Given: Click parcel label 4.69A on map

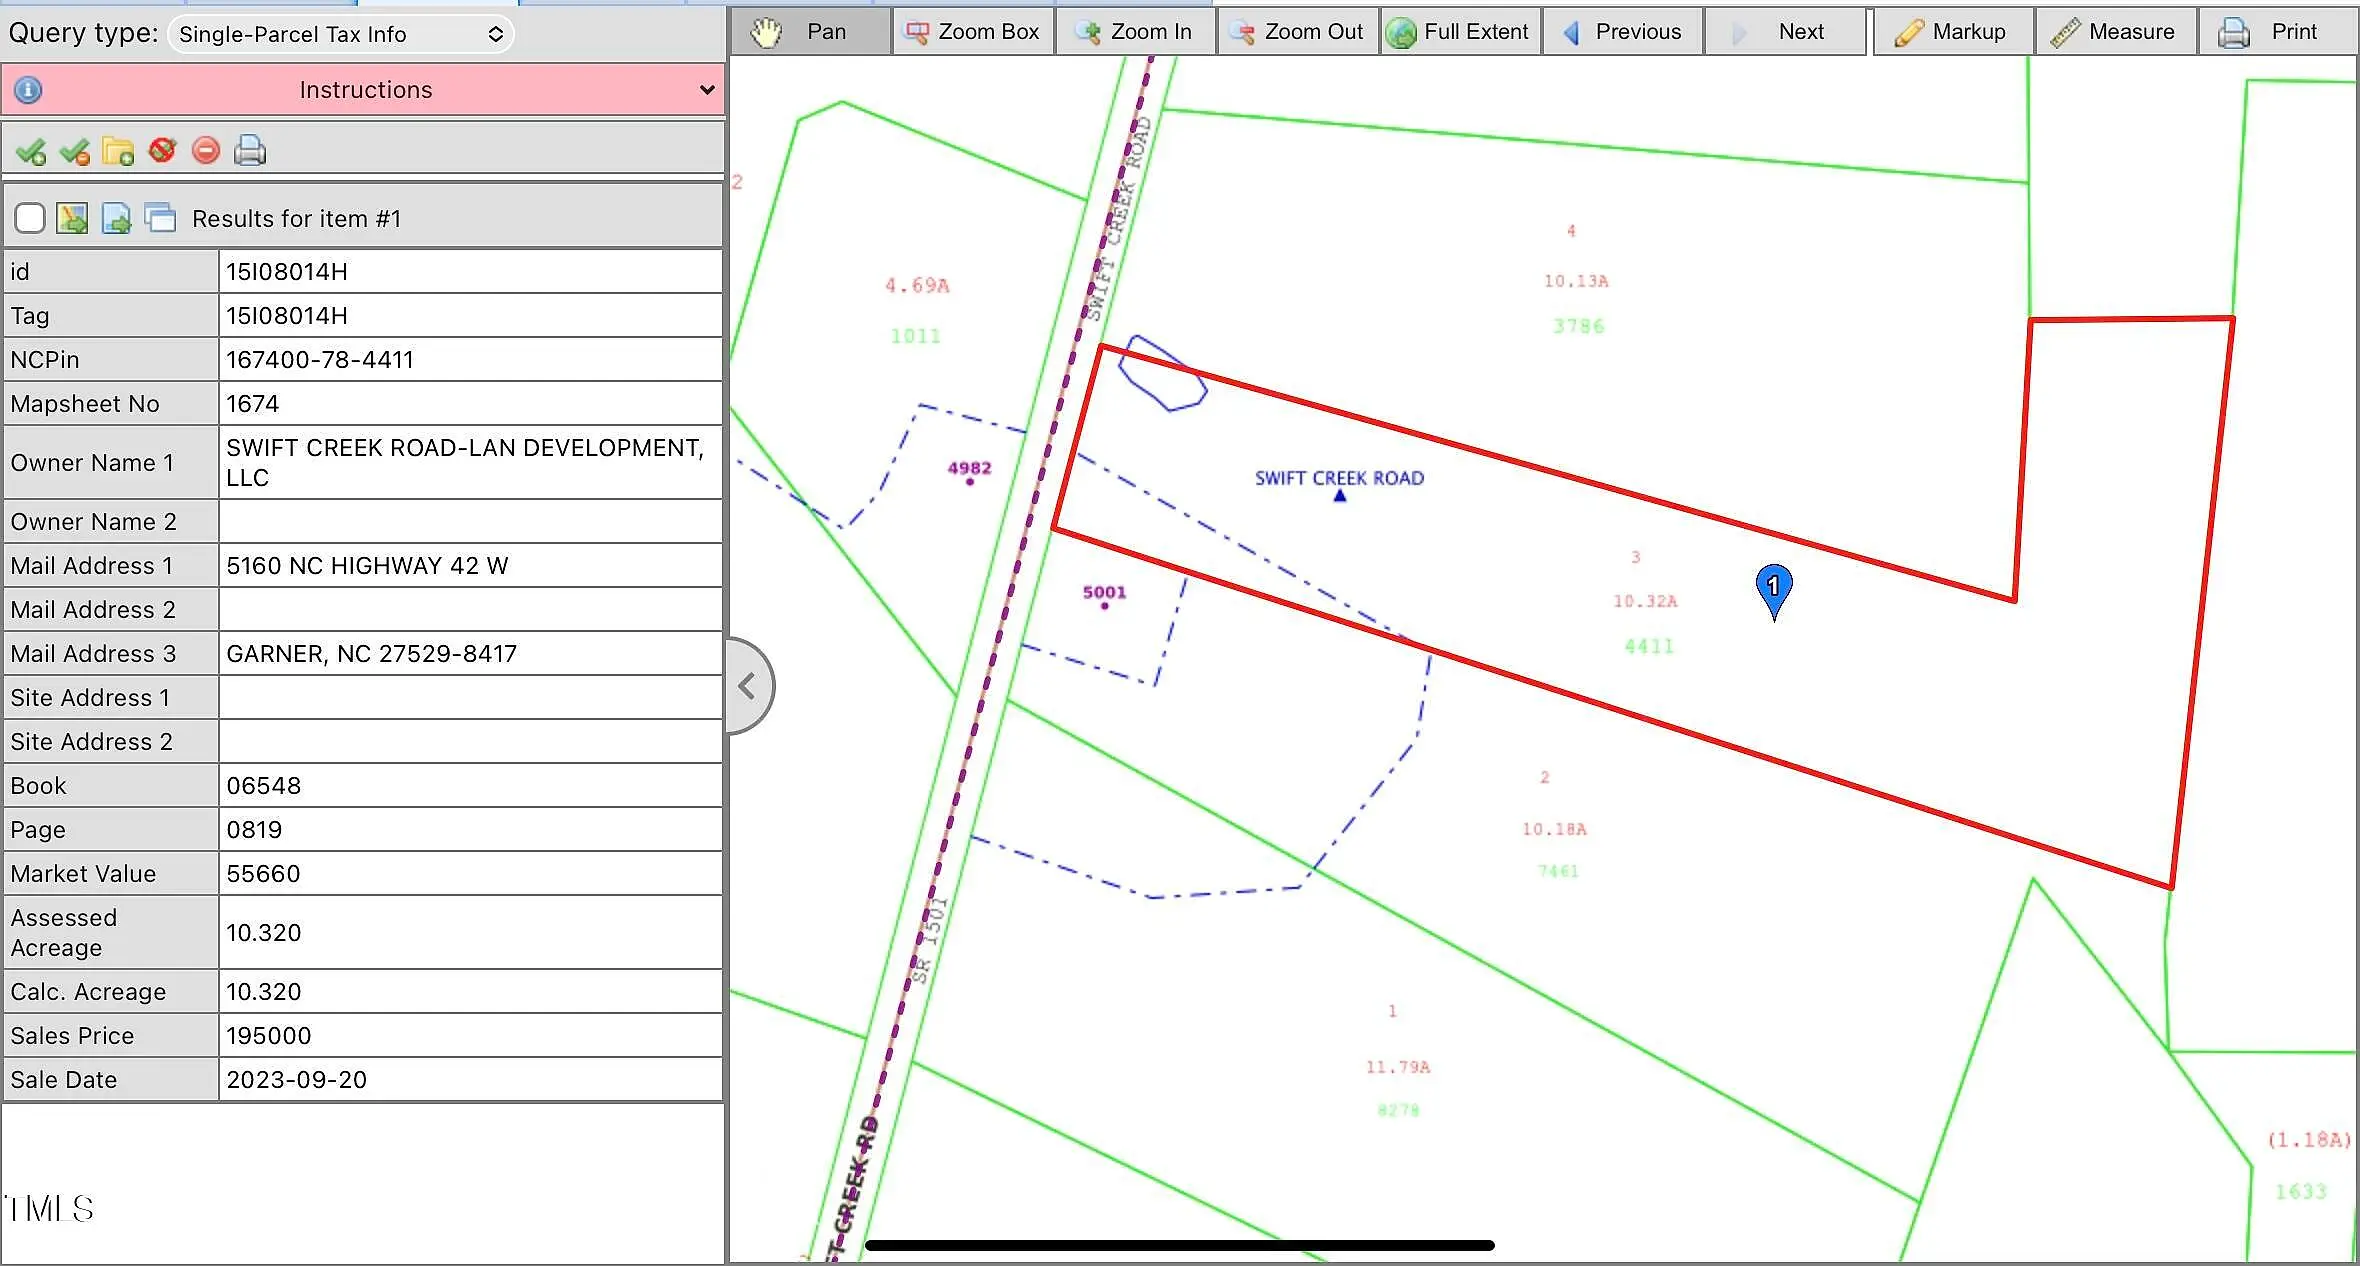Looking at the screenshot, I should [x=917, y=286].
